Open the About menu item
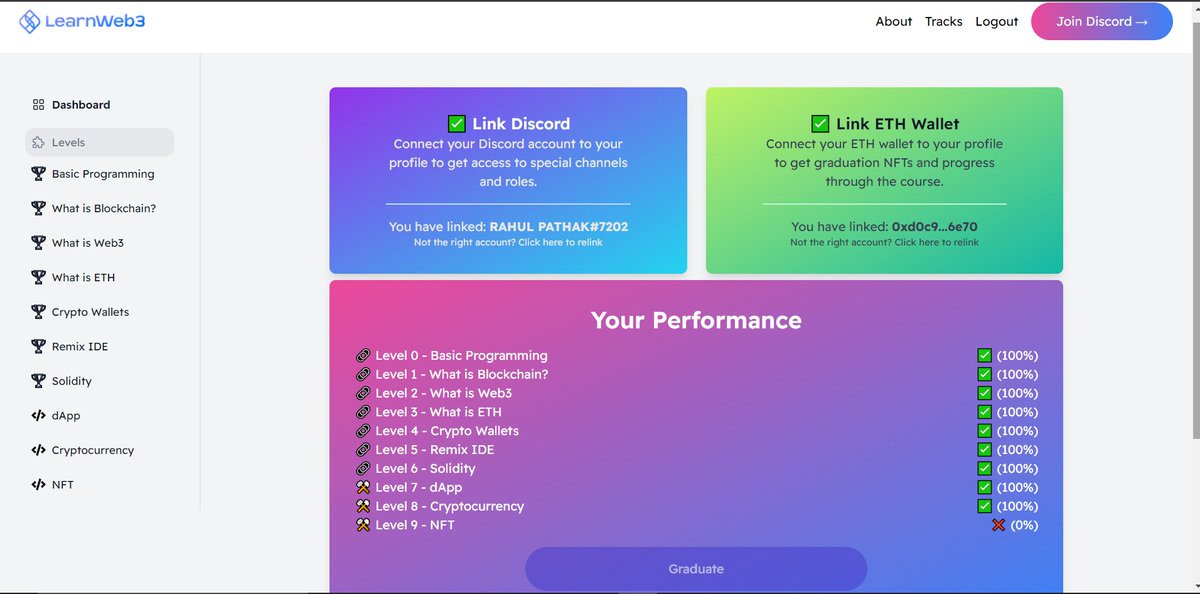Viewport: 1200px width, 594px height. coord(893,20)
